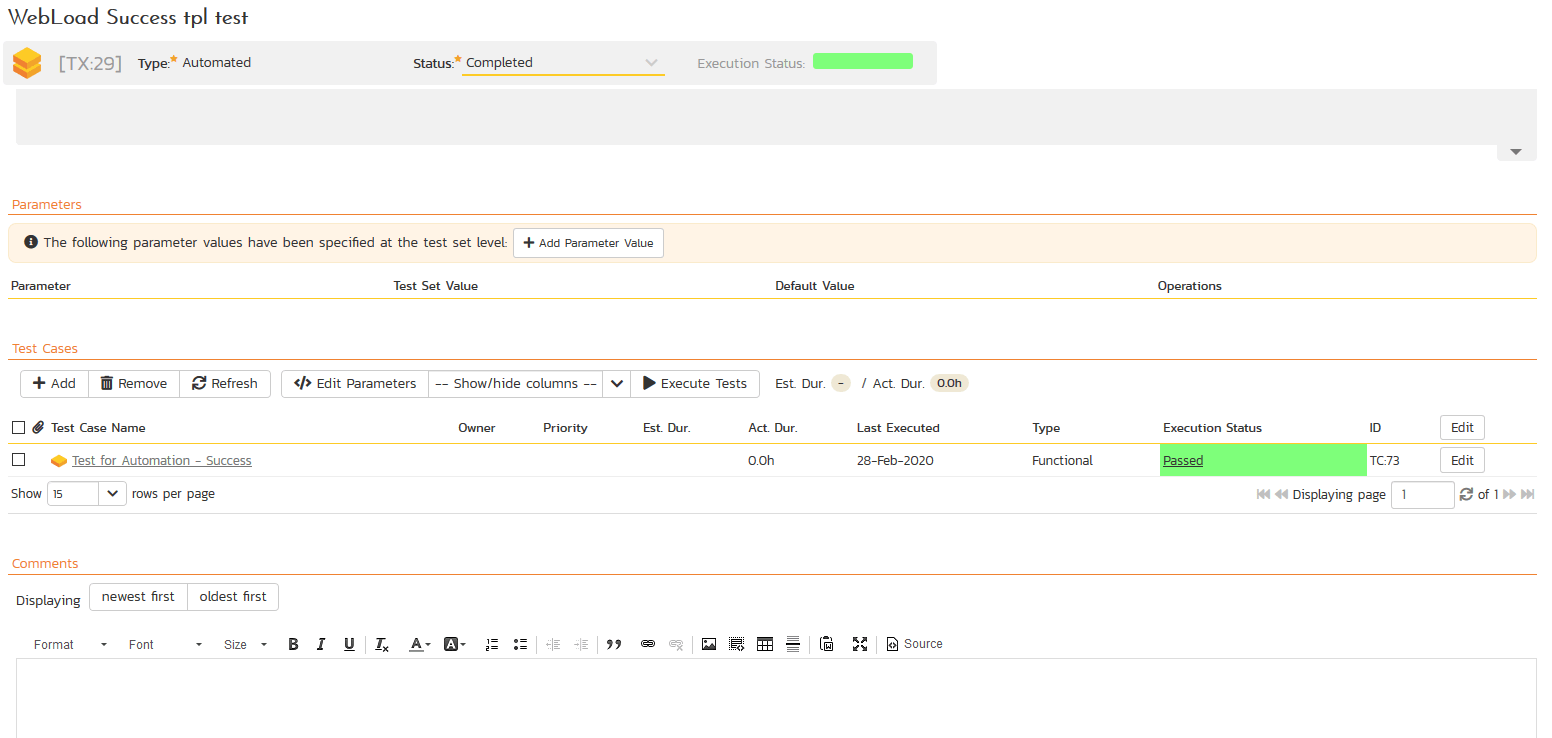Open the Font dropdown in editor
This screenshot has height=738, width=1552.
[x=165, y=644]
